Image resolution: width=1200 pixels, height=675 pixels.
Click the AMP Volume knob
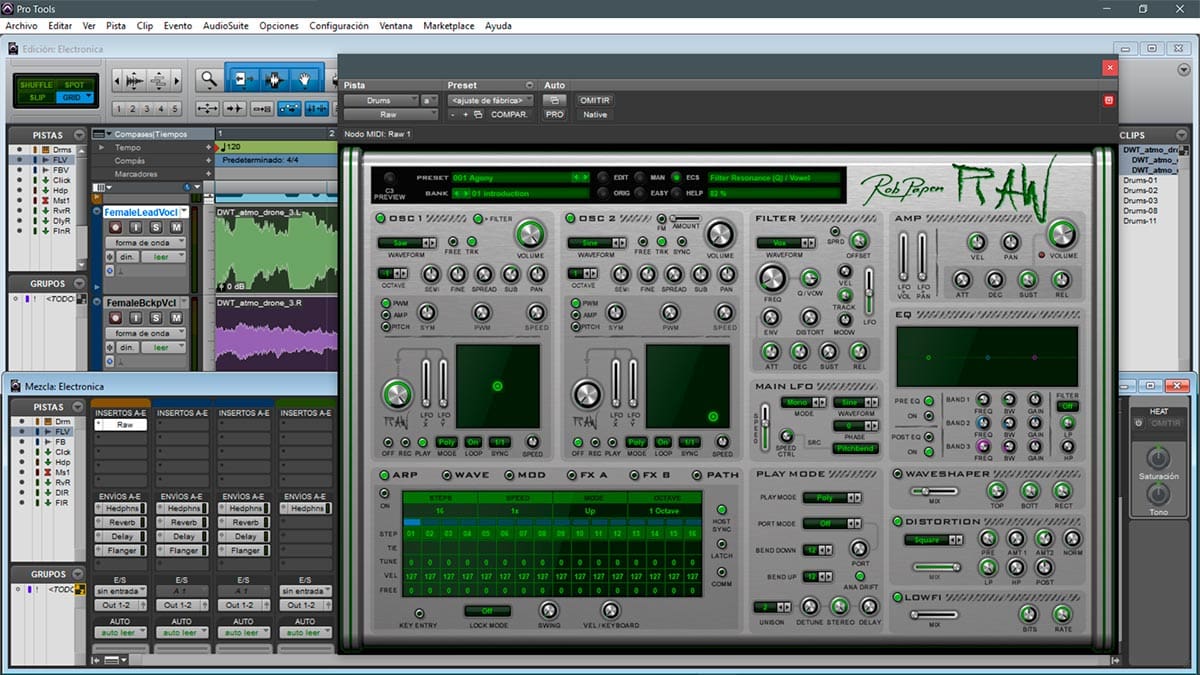1063,235
